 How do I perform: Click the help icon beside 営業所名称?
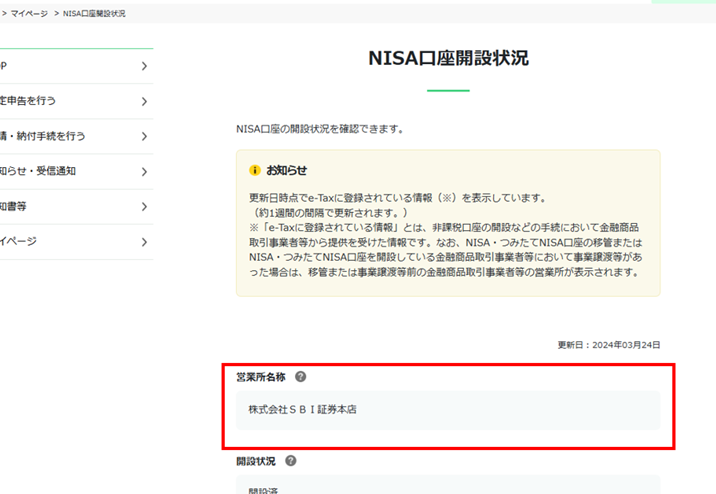[x=301, y=377]
